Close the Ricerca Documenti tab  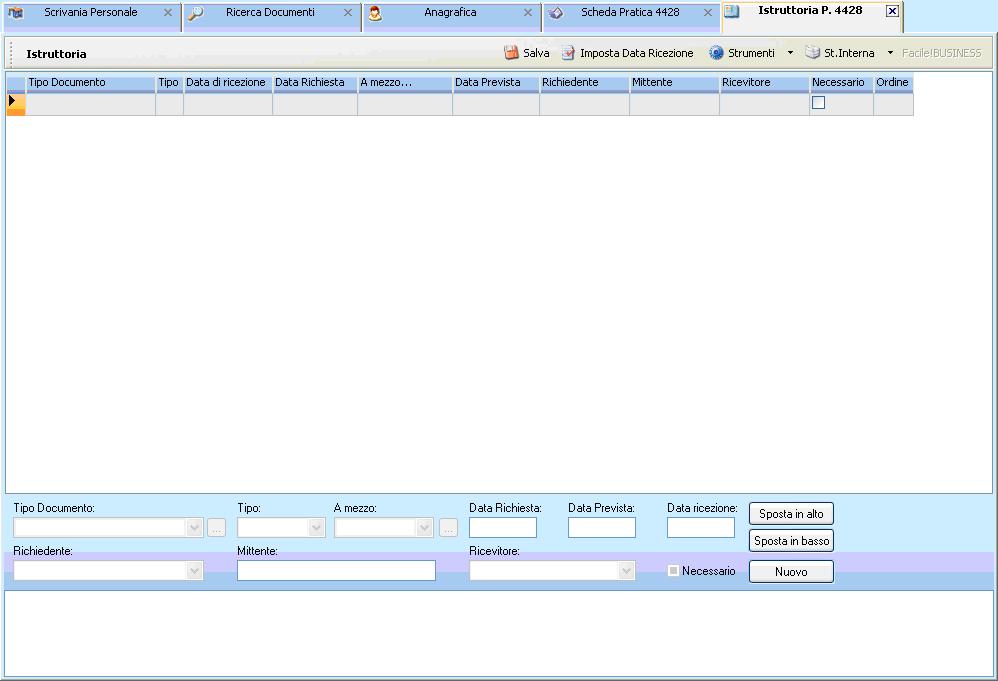tap(348, 12)
